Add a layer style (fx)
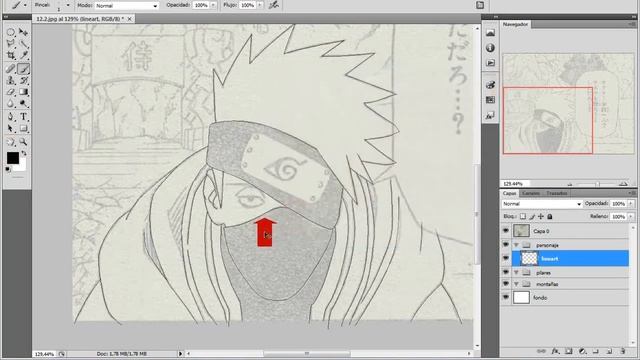 [555, 351]
